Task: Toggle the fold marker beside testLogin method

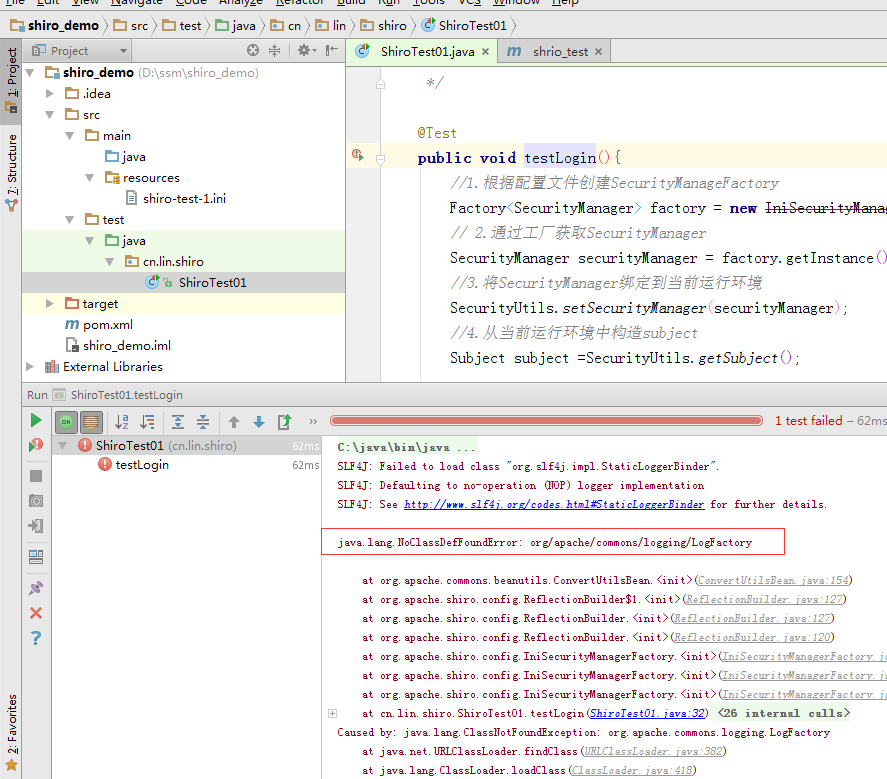Action: pos(381,159)
